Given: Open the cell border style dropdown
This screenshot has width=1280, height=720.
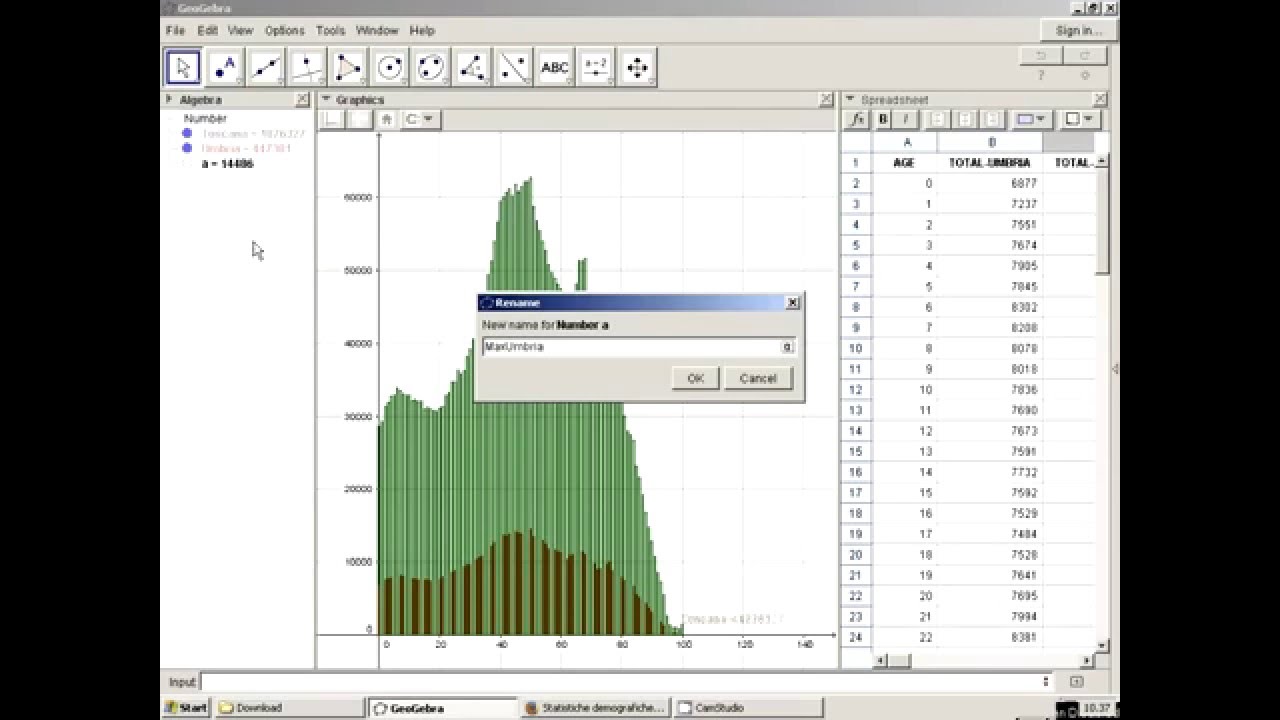Looking at the screenshot, I should 1078,119.
